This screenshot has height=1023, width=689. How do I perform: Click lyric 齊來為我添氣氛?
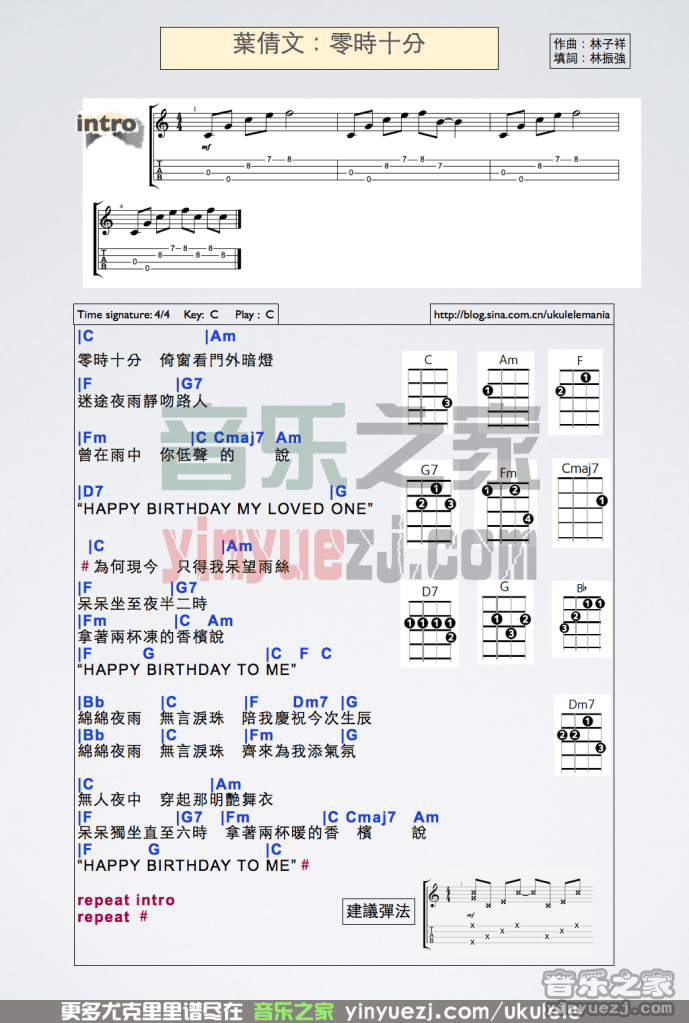pyautogui.click(x=298, y=751)
